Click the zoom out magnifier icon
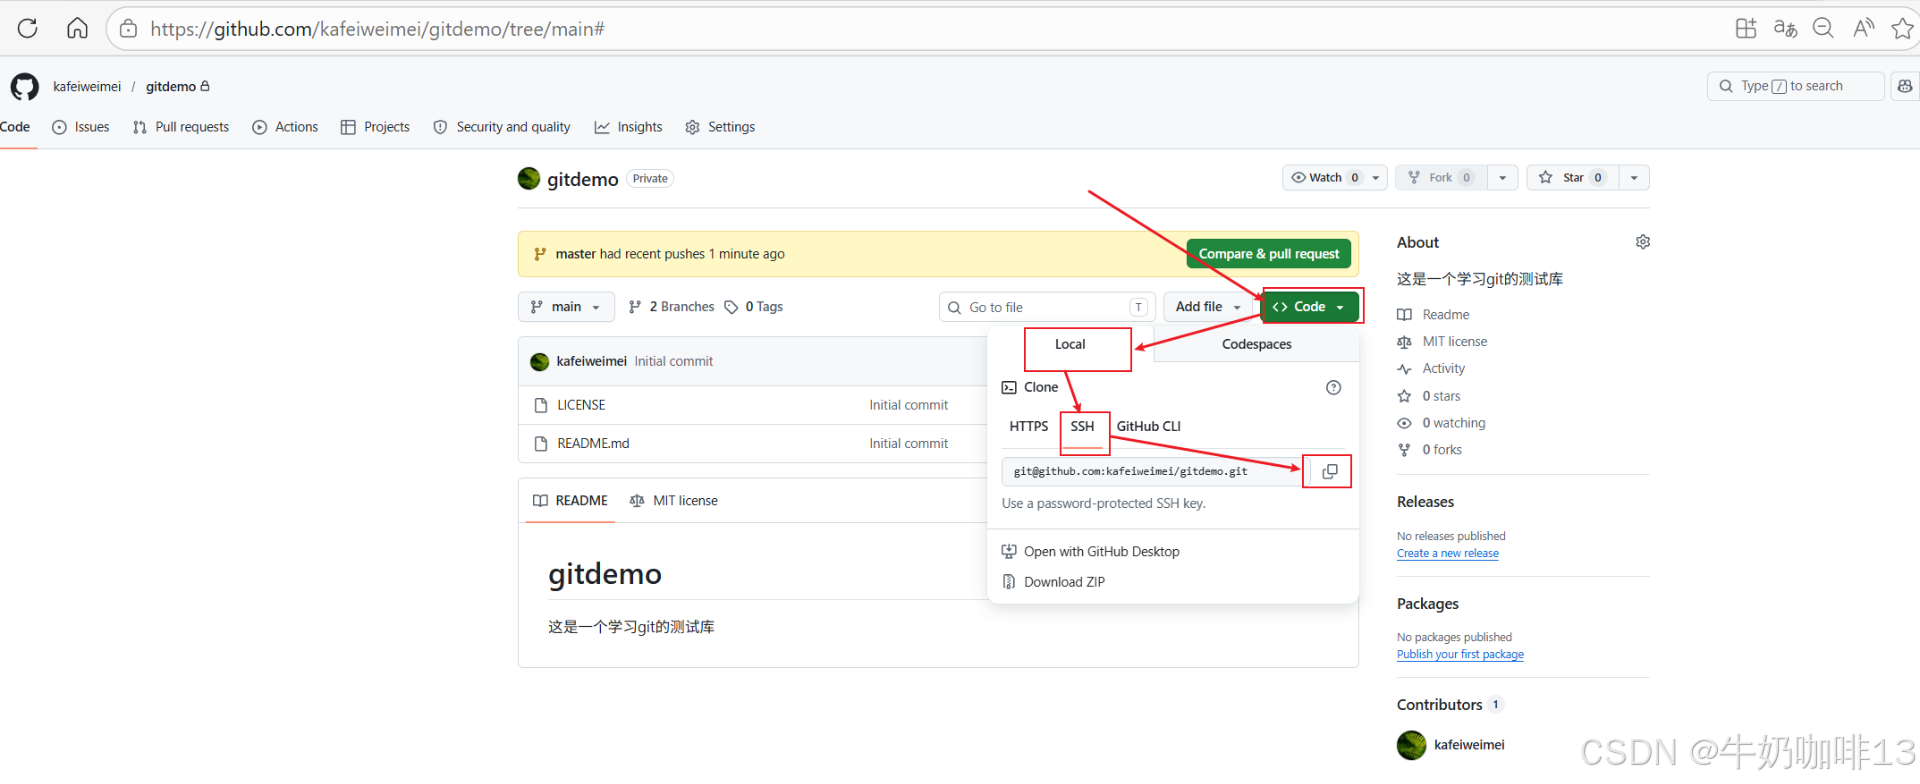The image size is (1920, 784). pos(1824,28)
